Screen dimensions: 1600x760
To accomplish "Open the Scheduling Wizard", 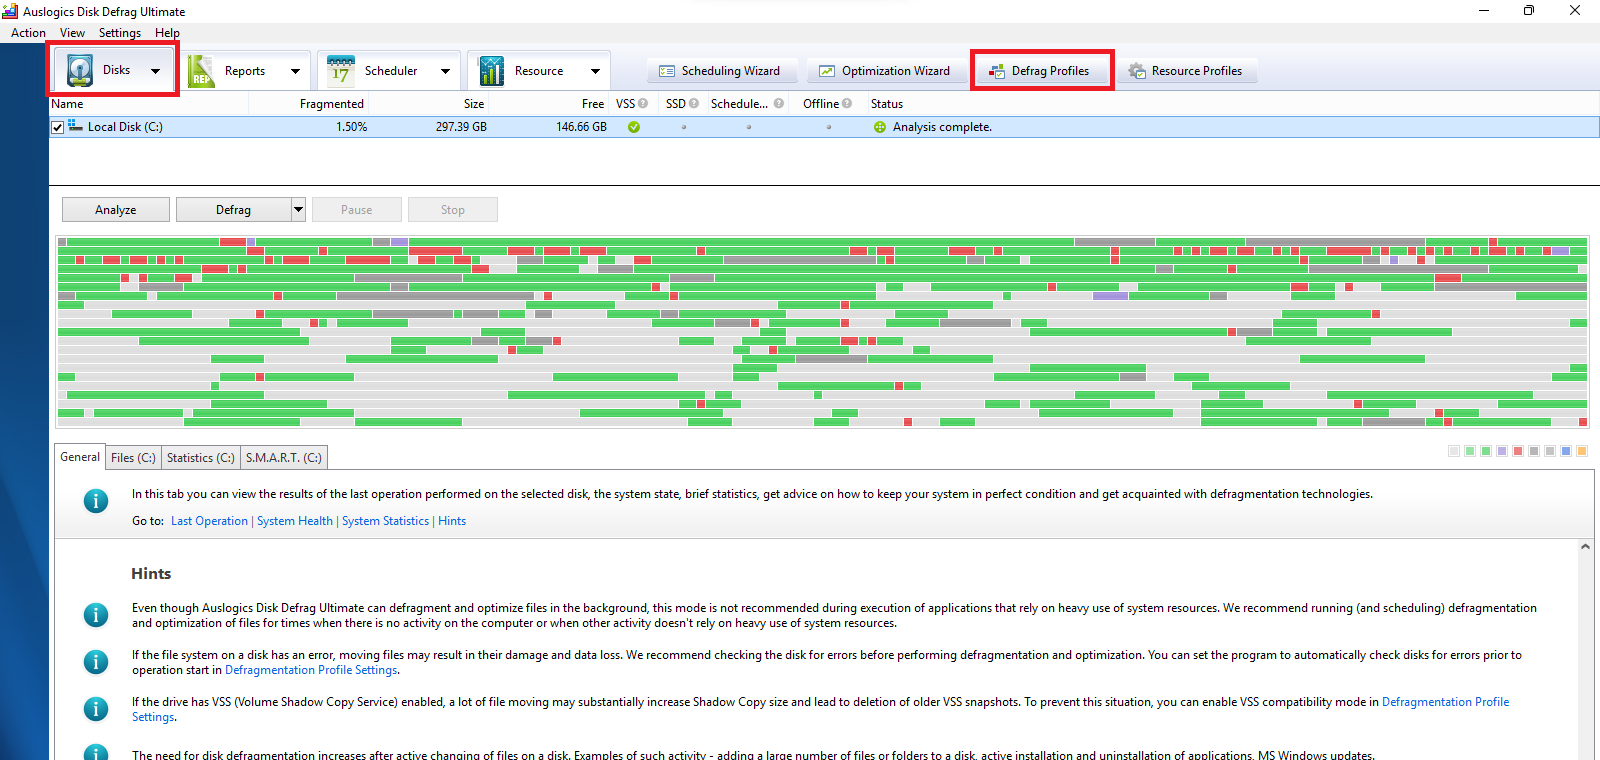I will [x=720, y=71].
